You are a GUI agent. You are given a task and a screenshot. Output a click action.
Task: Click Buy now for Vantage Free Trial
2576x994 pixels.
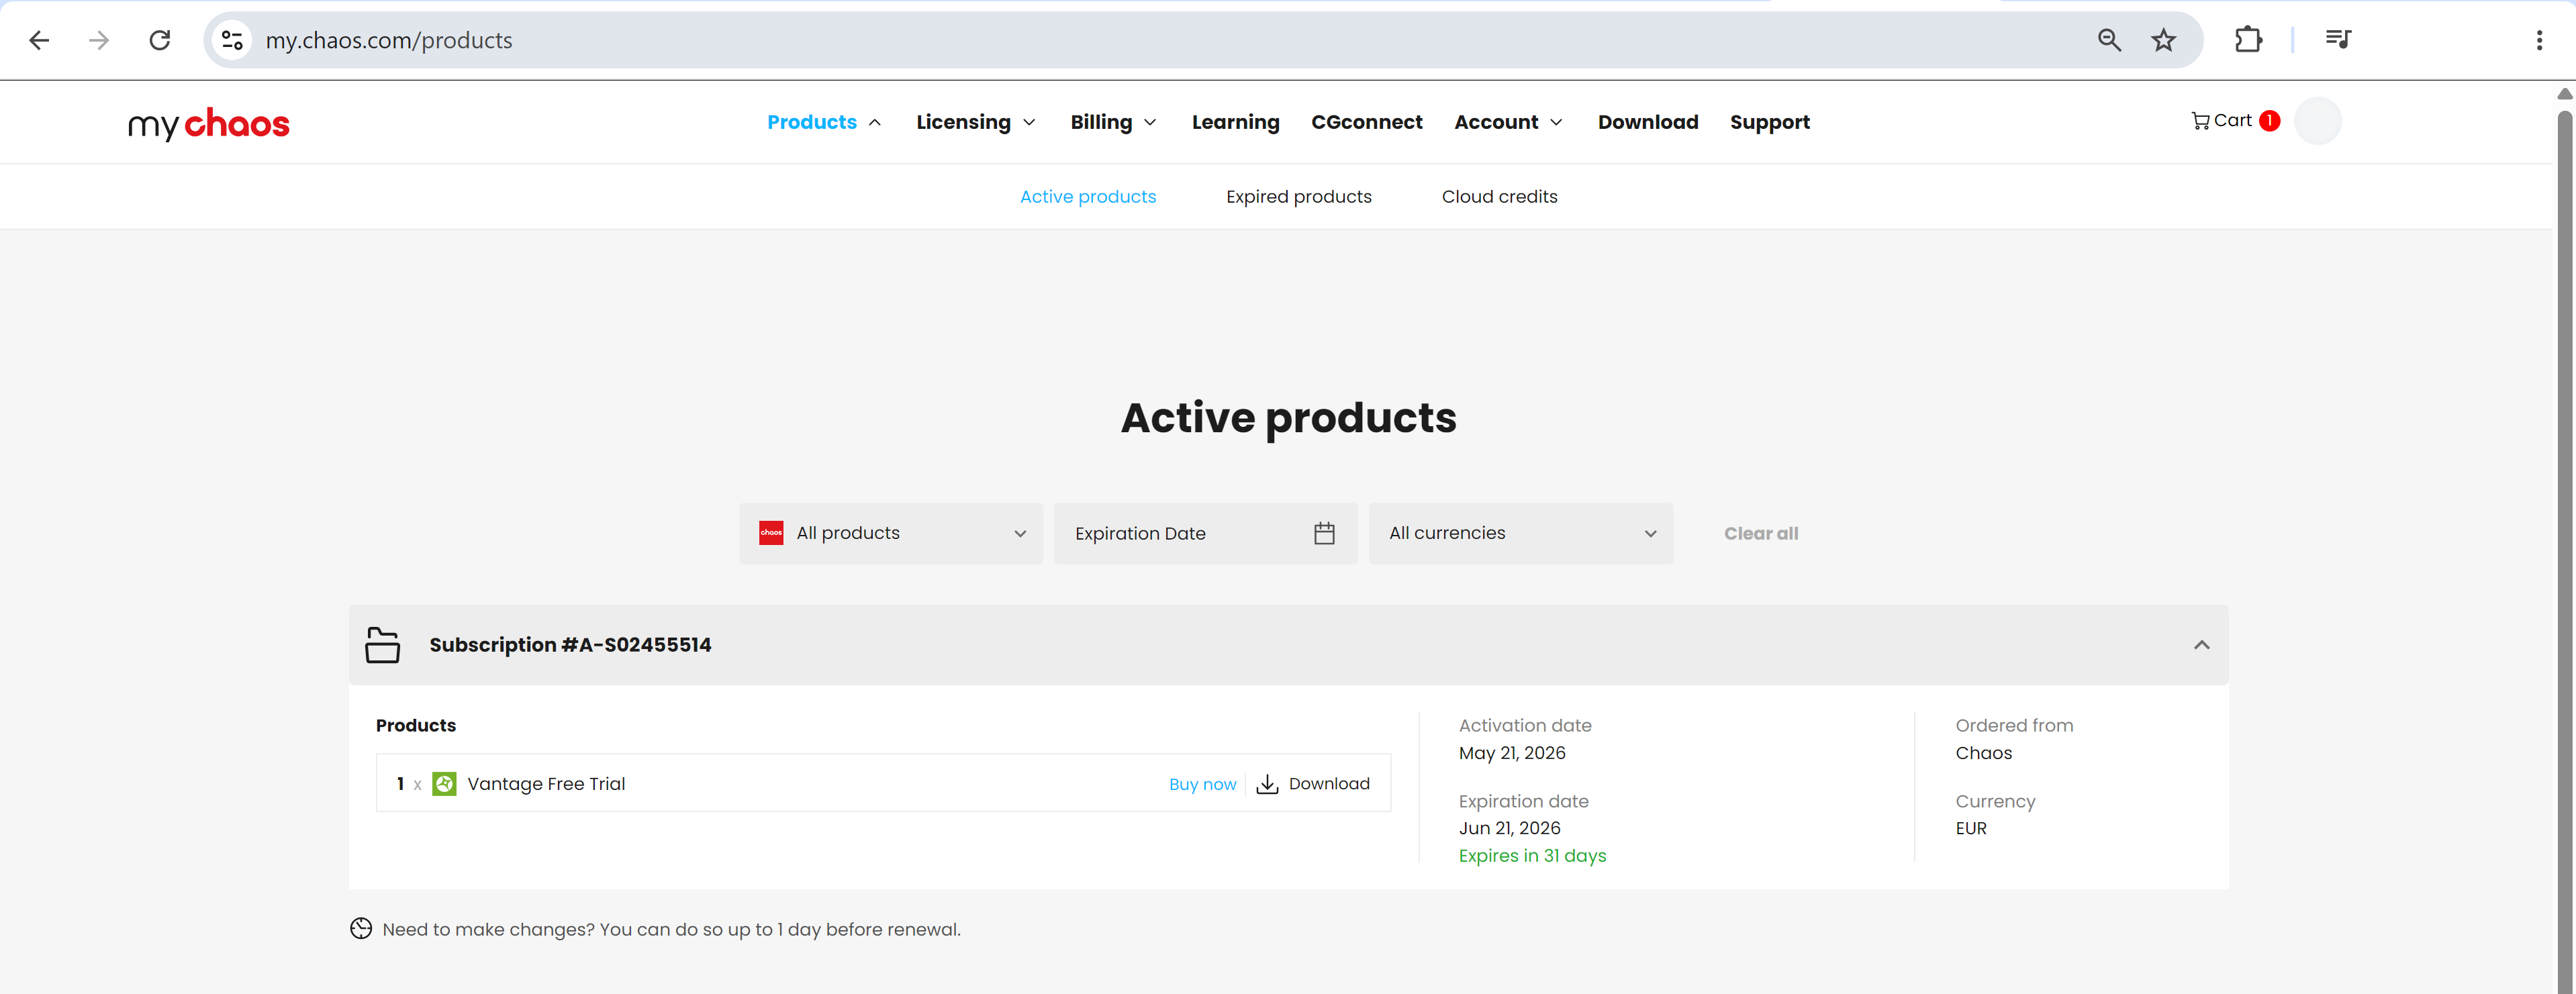(x=1202, y=784)
